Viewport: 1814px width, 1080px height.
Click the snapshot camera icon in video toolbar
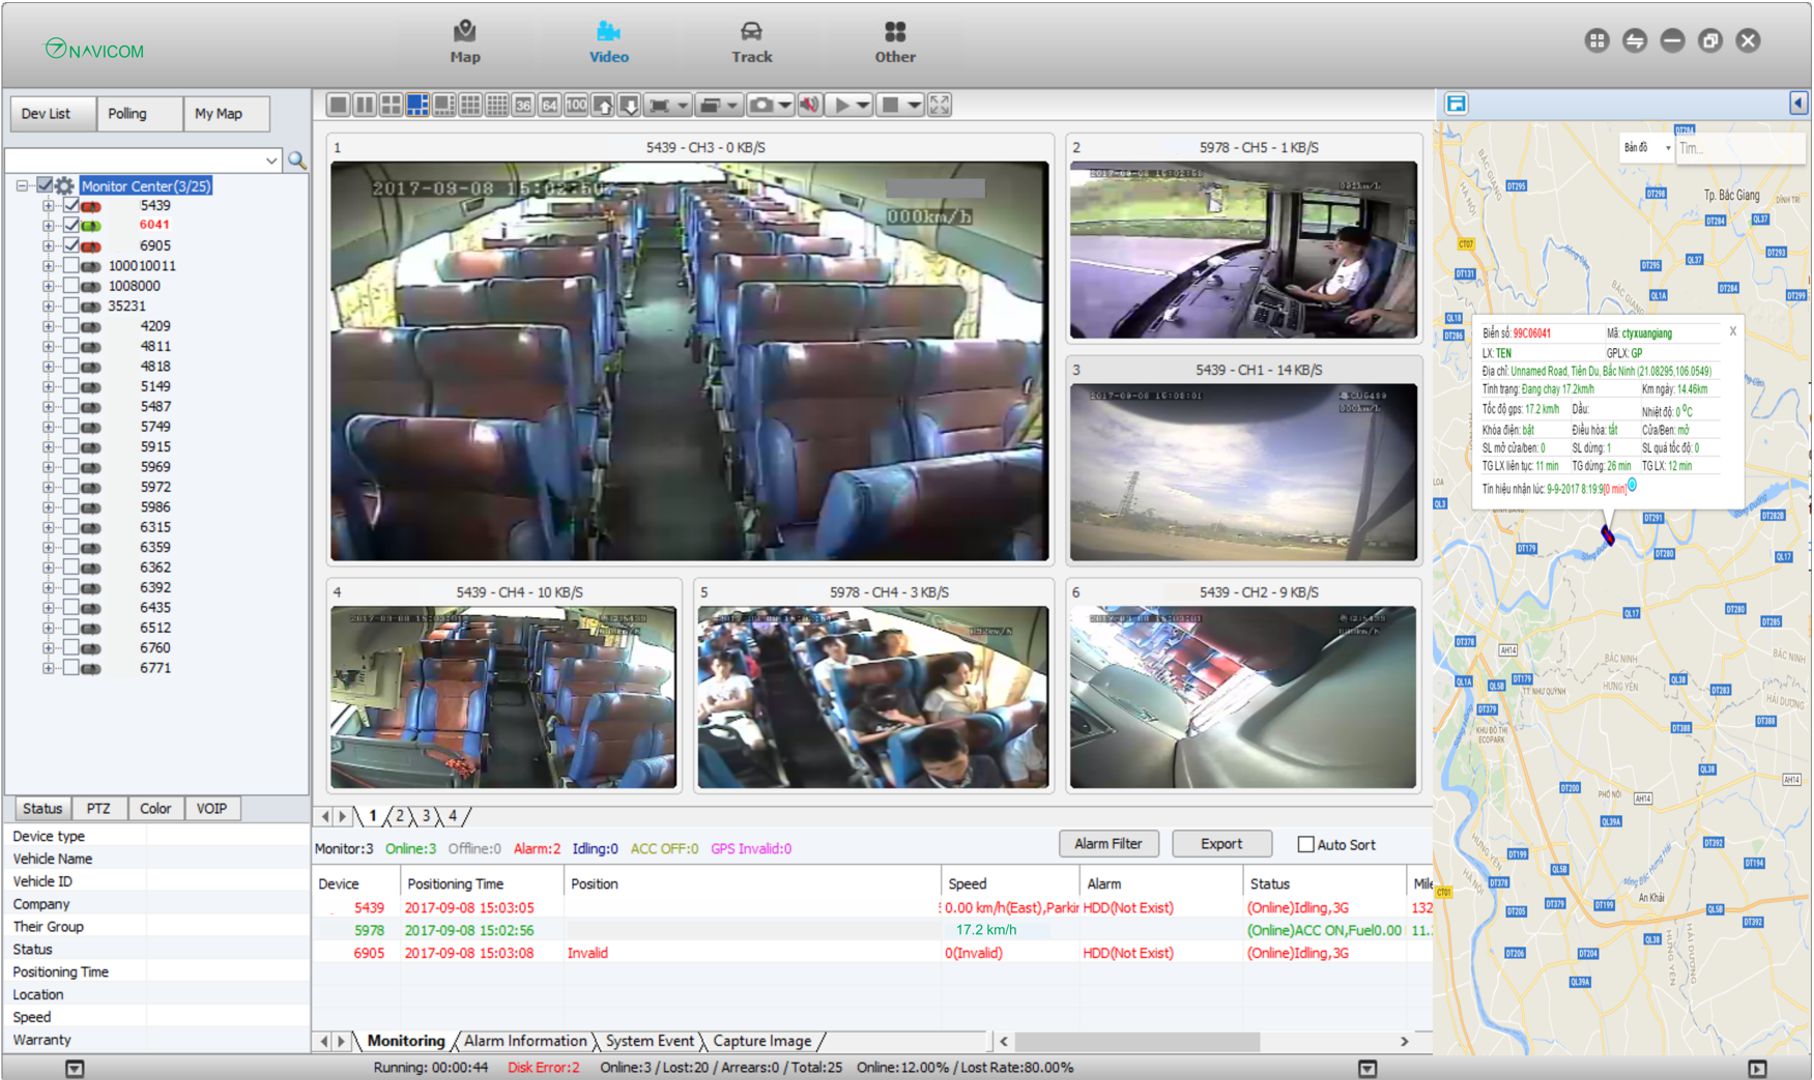pos(762,103)
